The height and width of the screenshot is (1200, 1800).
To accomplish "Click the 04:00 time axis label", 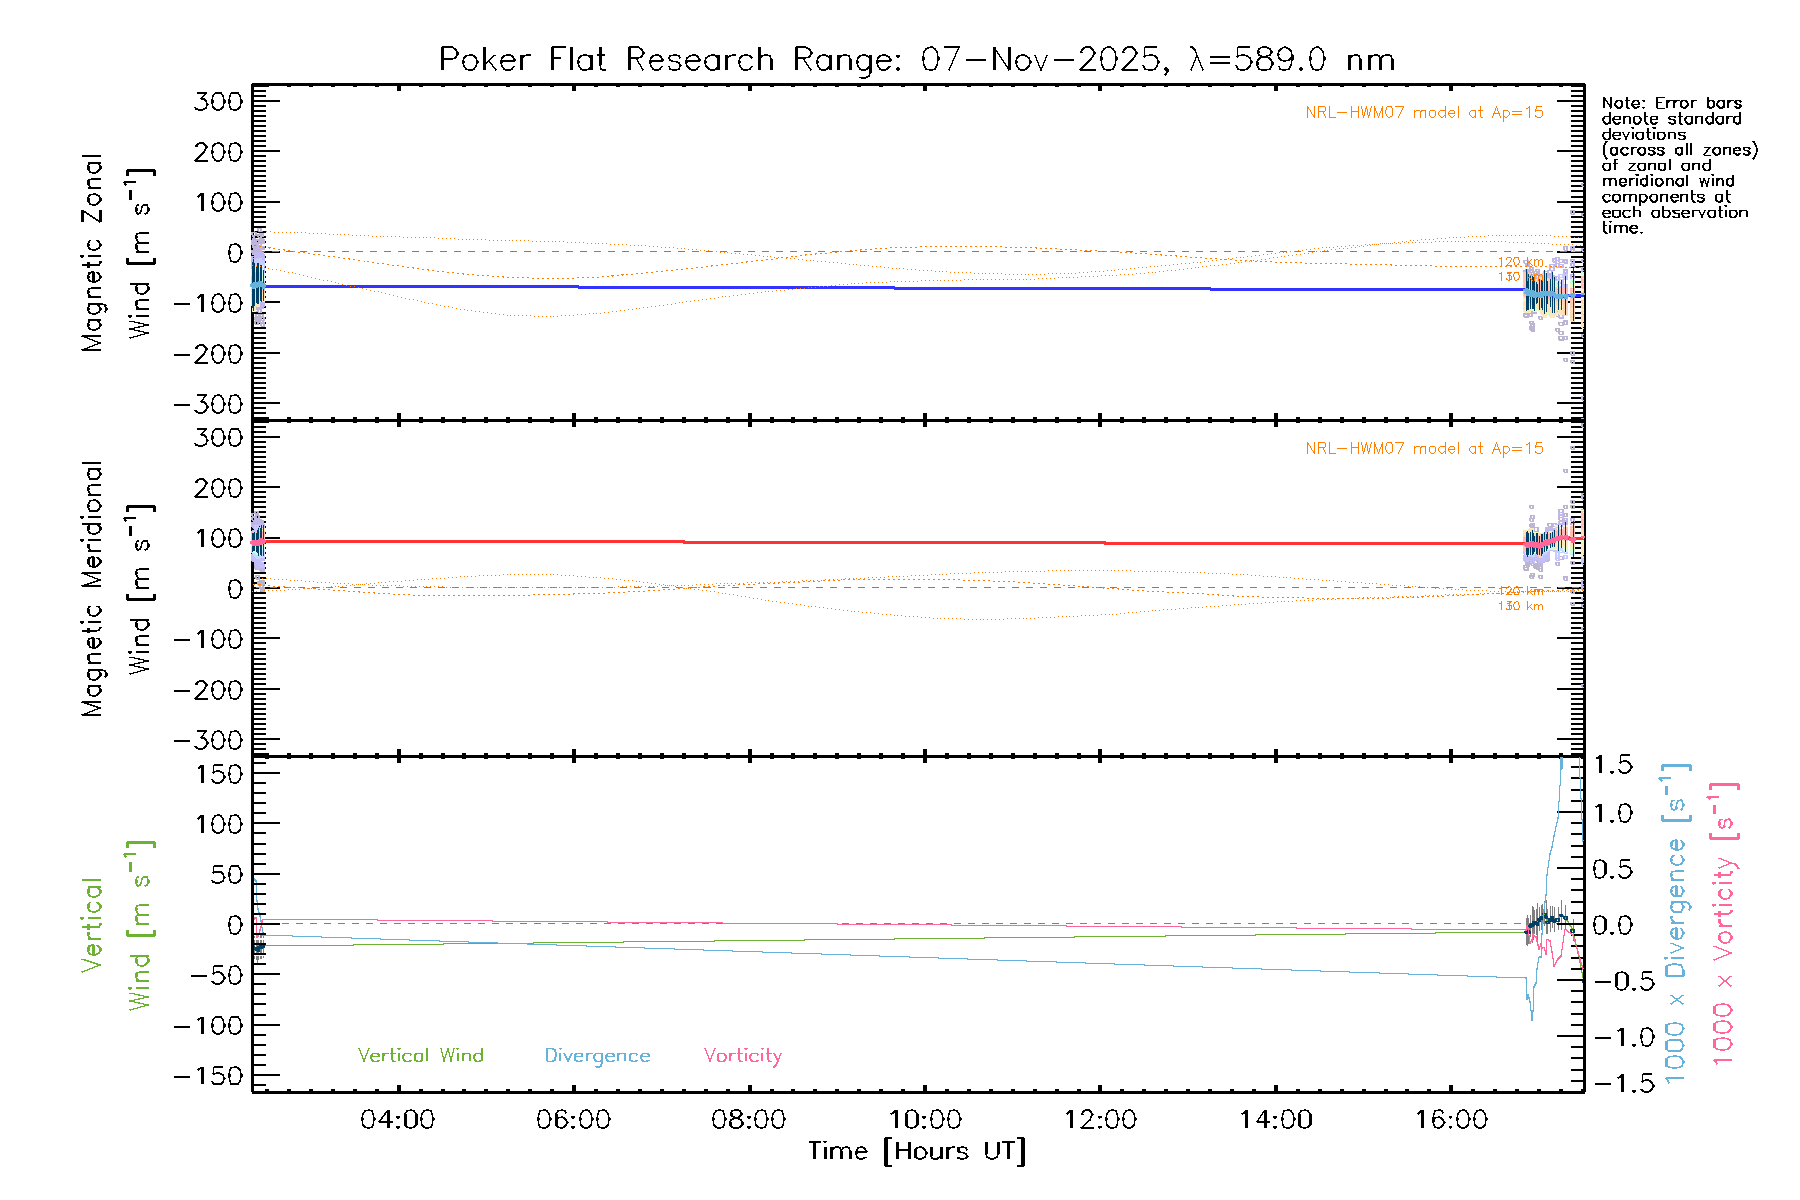I will click(397, 1120).
